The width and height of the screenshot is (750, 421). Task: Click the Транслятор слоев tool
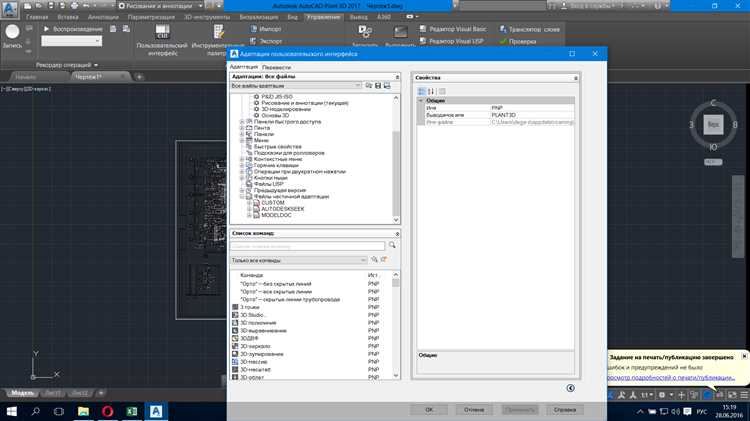click(x=529, y=29)
